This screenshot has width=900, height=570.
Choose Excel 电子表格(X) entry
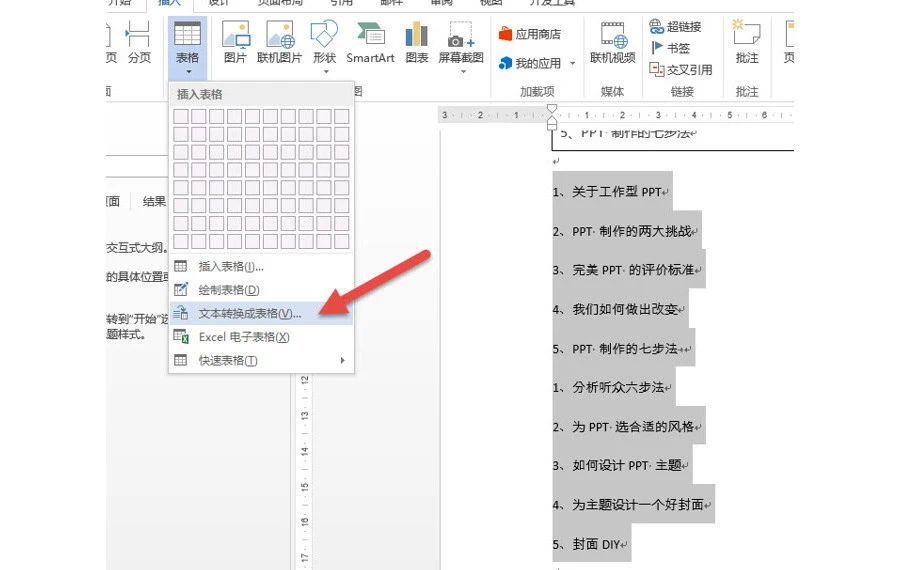pyautogui.click(x=261, y=337)
